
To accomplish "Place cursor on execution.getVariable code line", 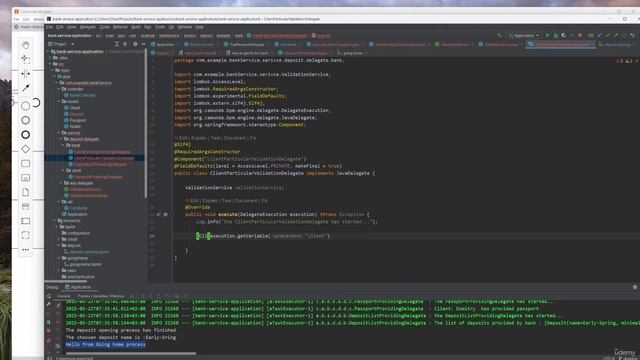I will [263, 236].
